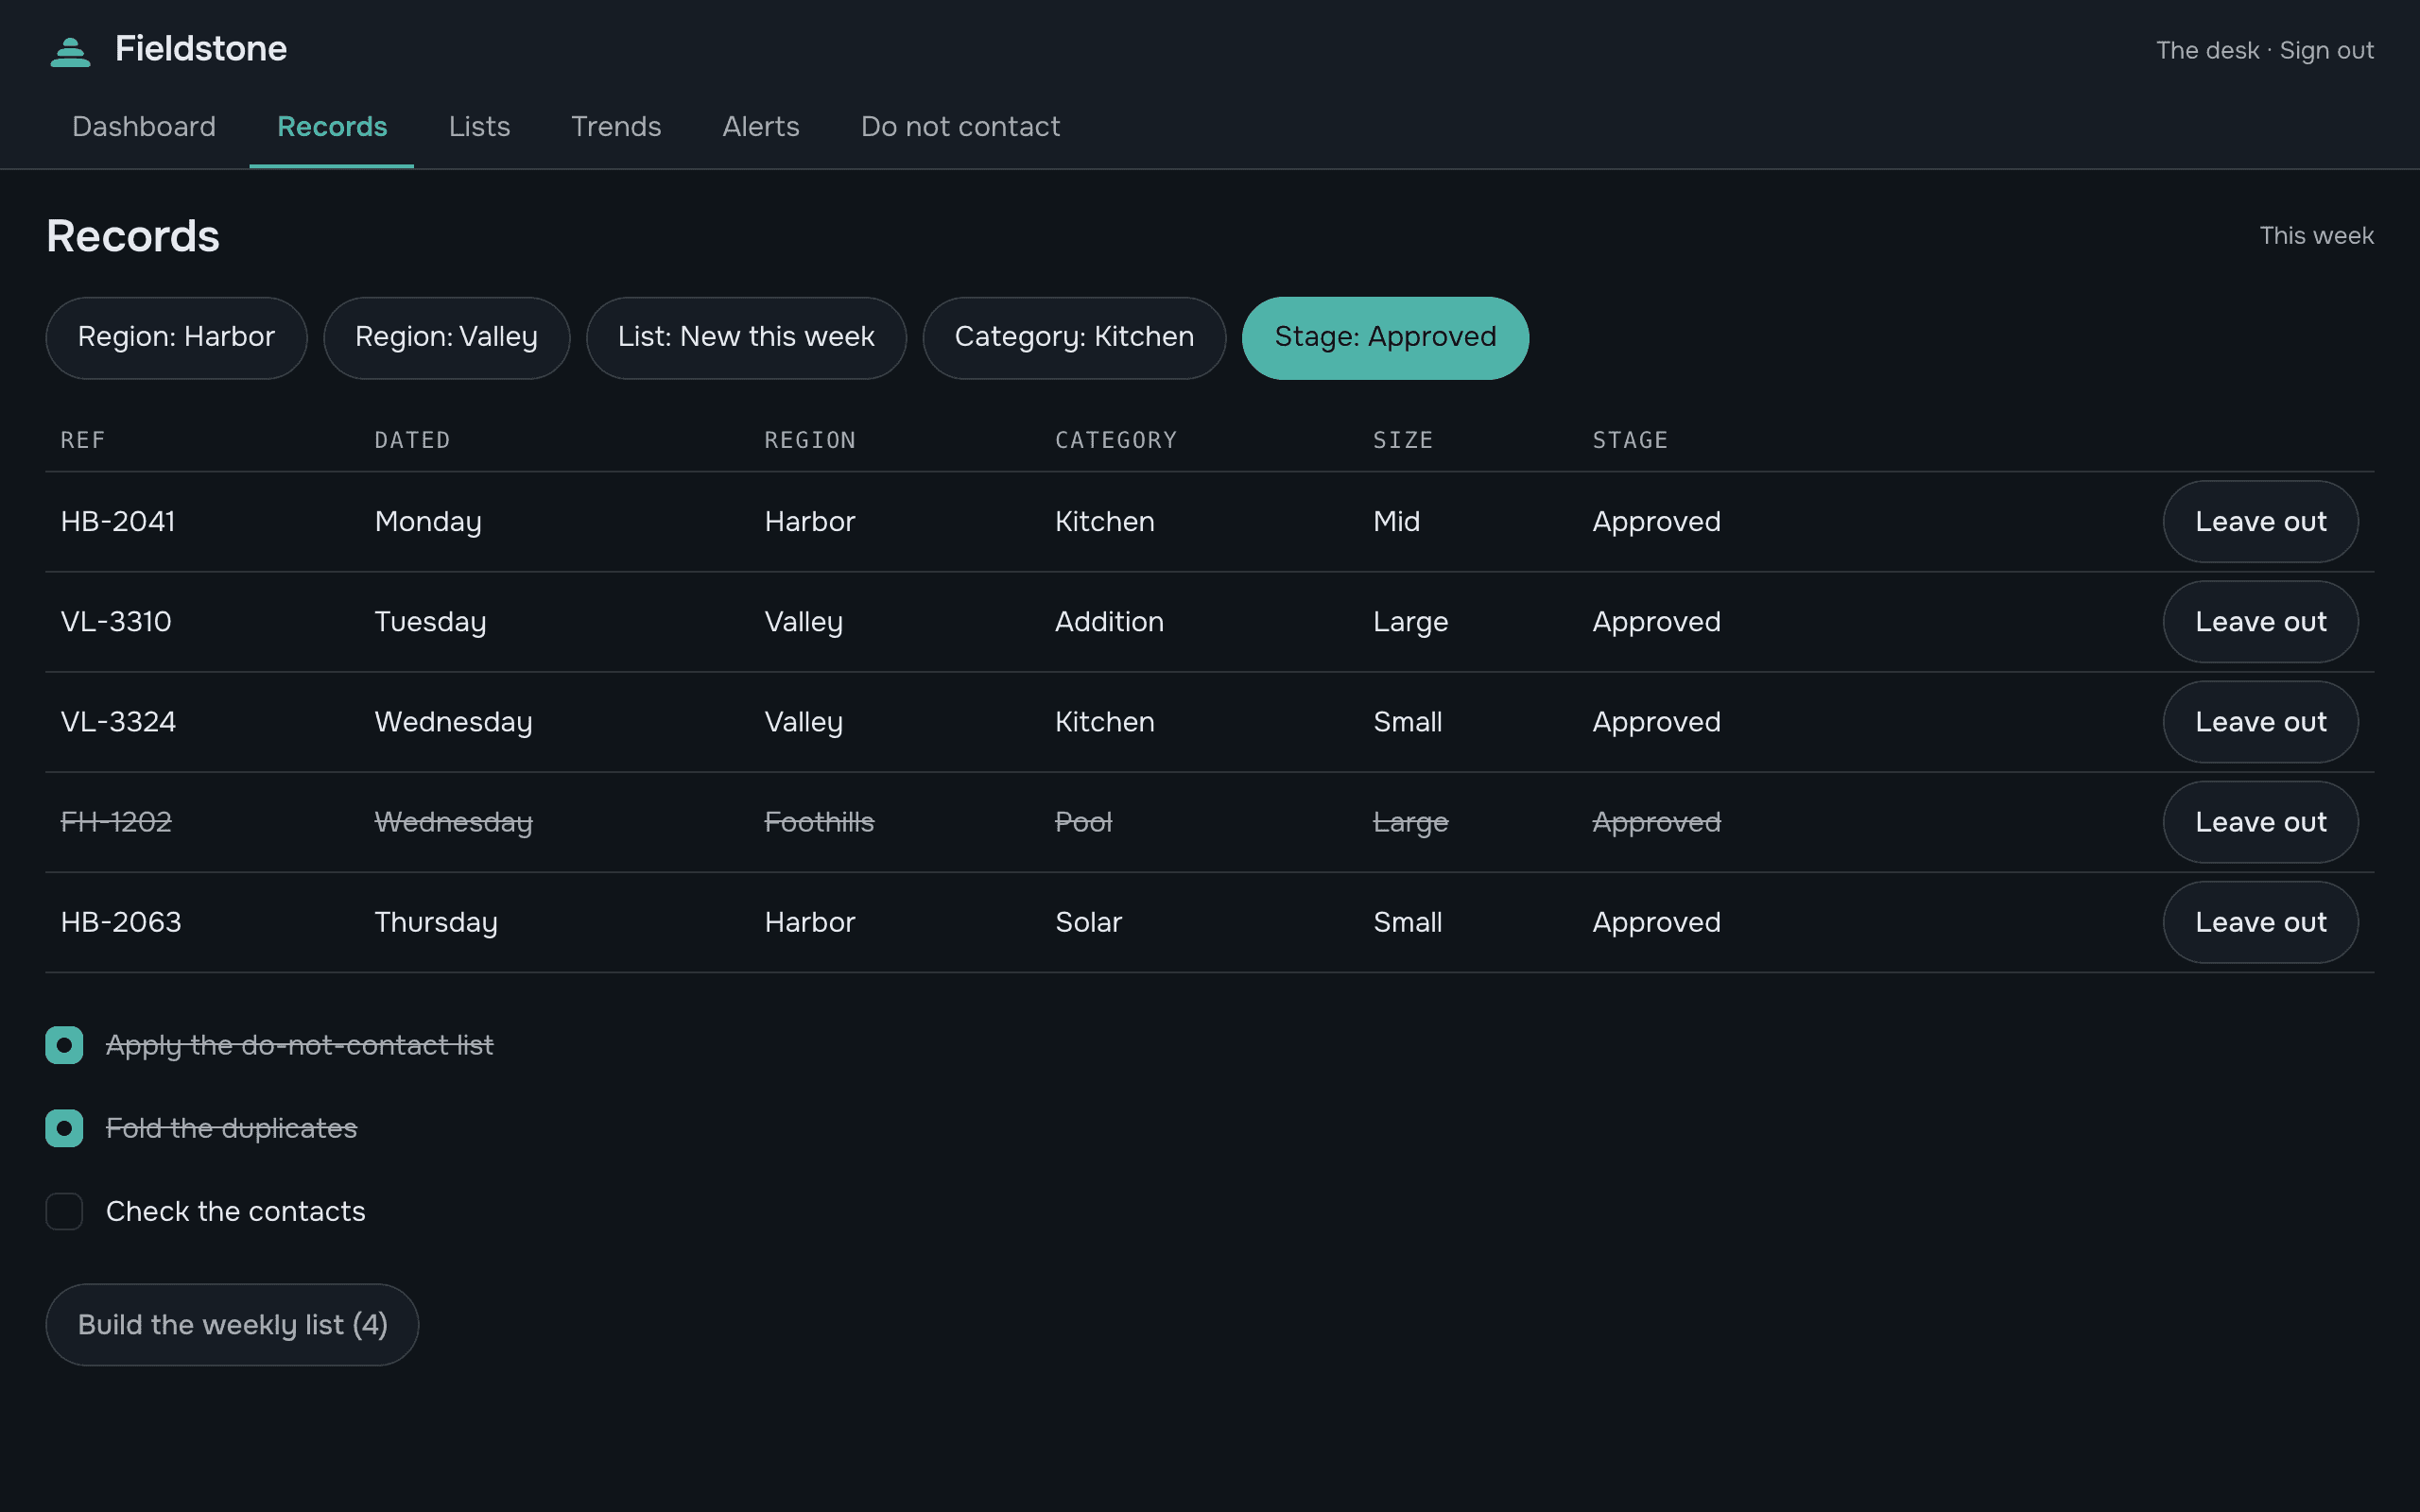Click the Thursday date cell

tap(436, 923)
